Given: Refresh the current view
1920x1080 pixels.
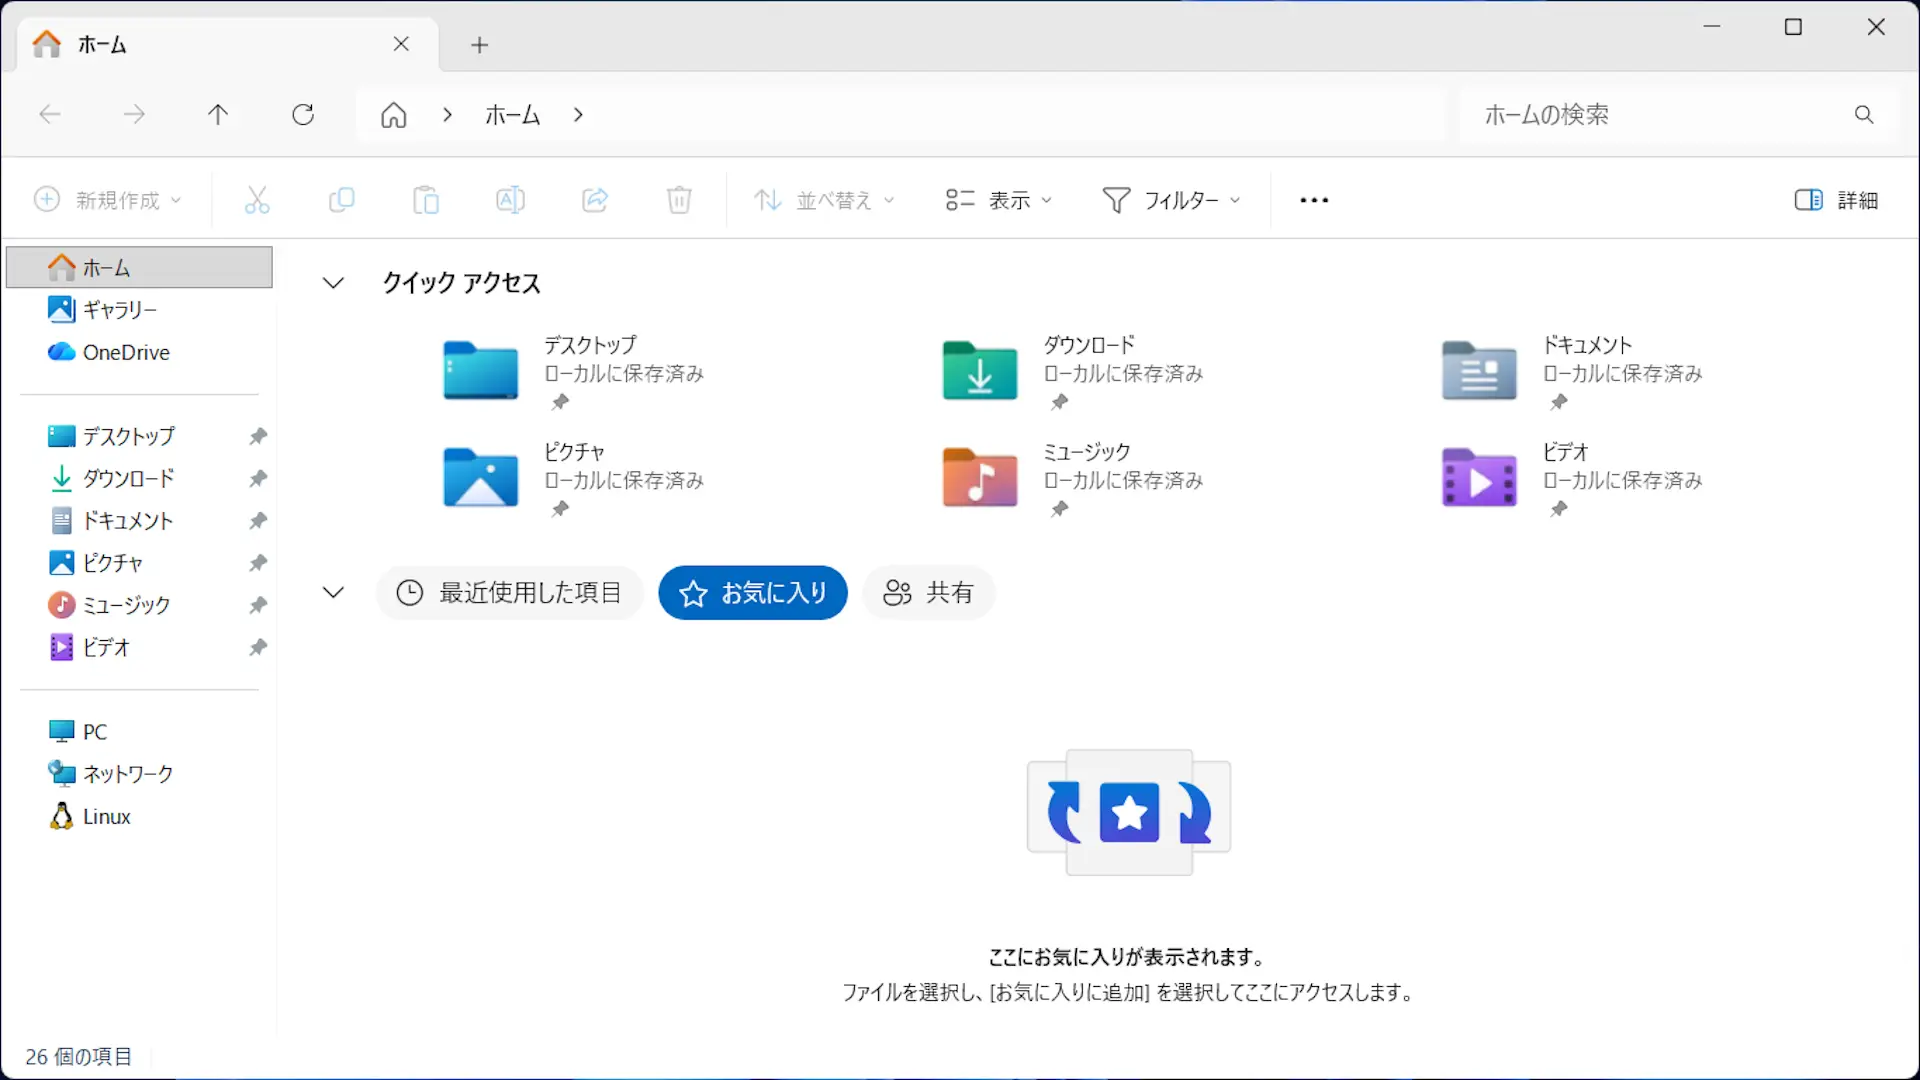Looking at the screenshot, I should tap(303, 115).
